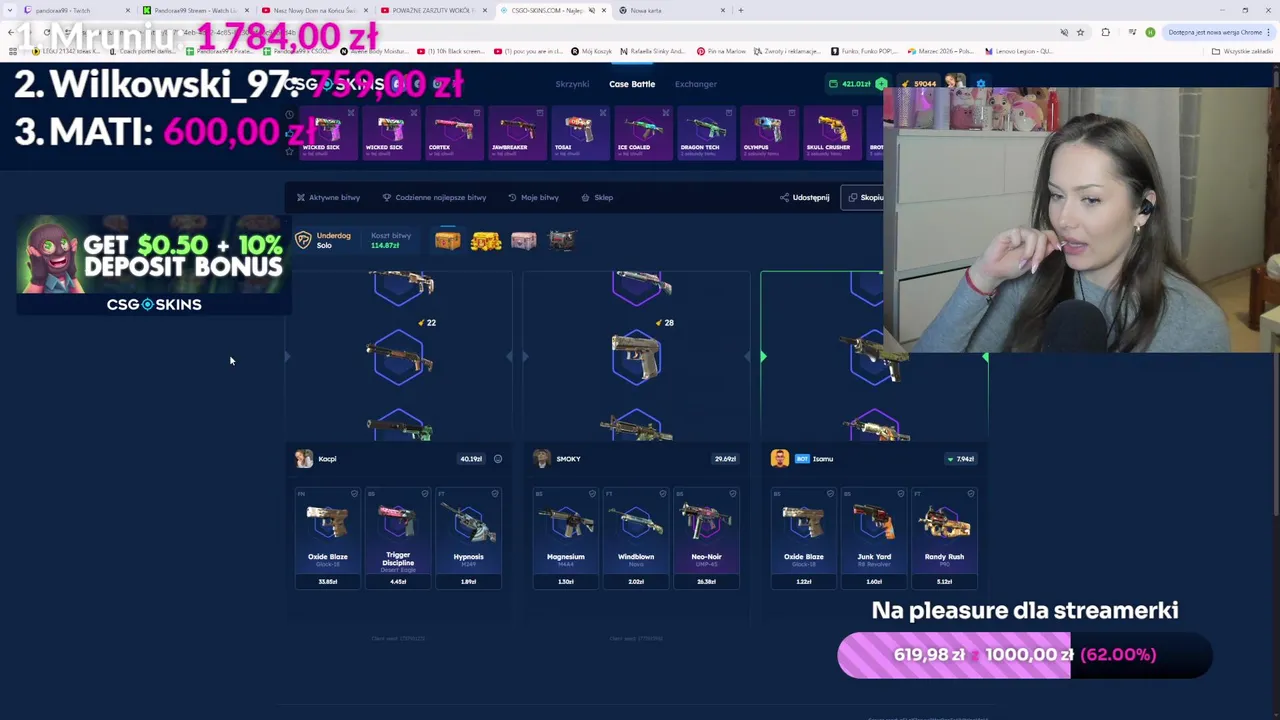Click the 7.94zł total for Isamu

[961, 459]
